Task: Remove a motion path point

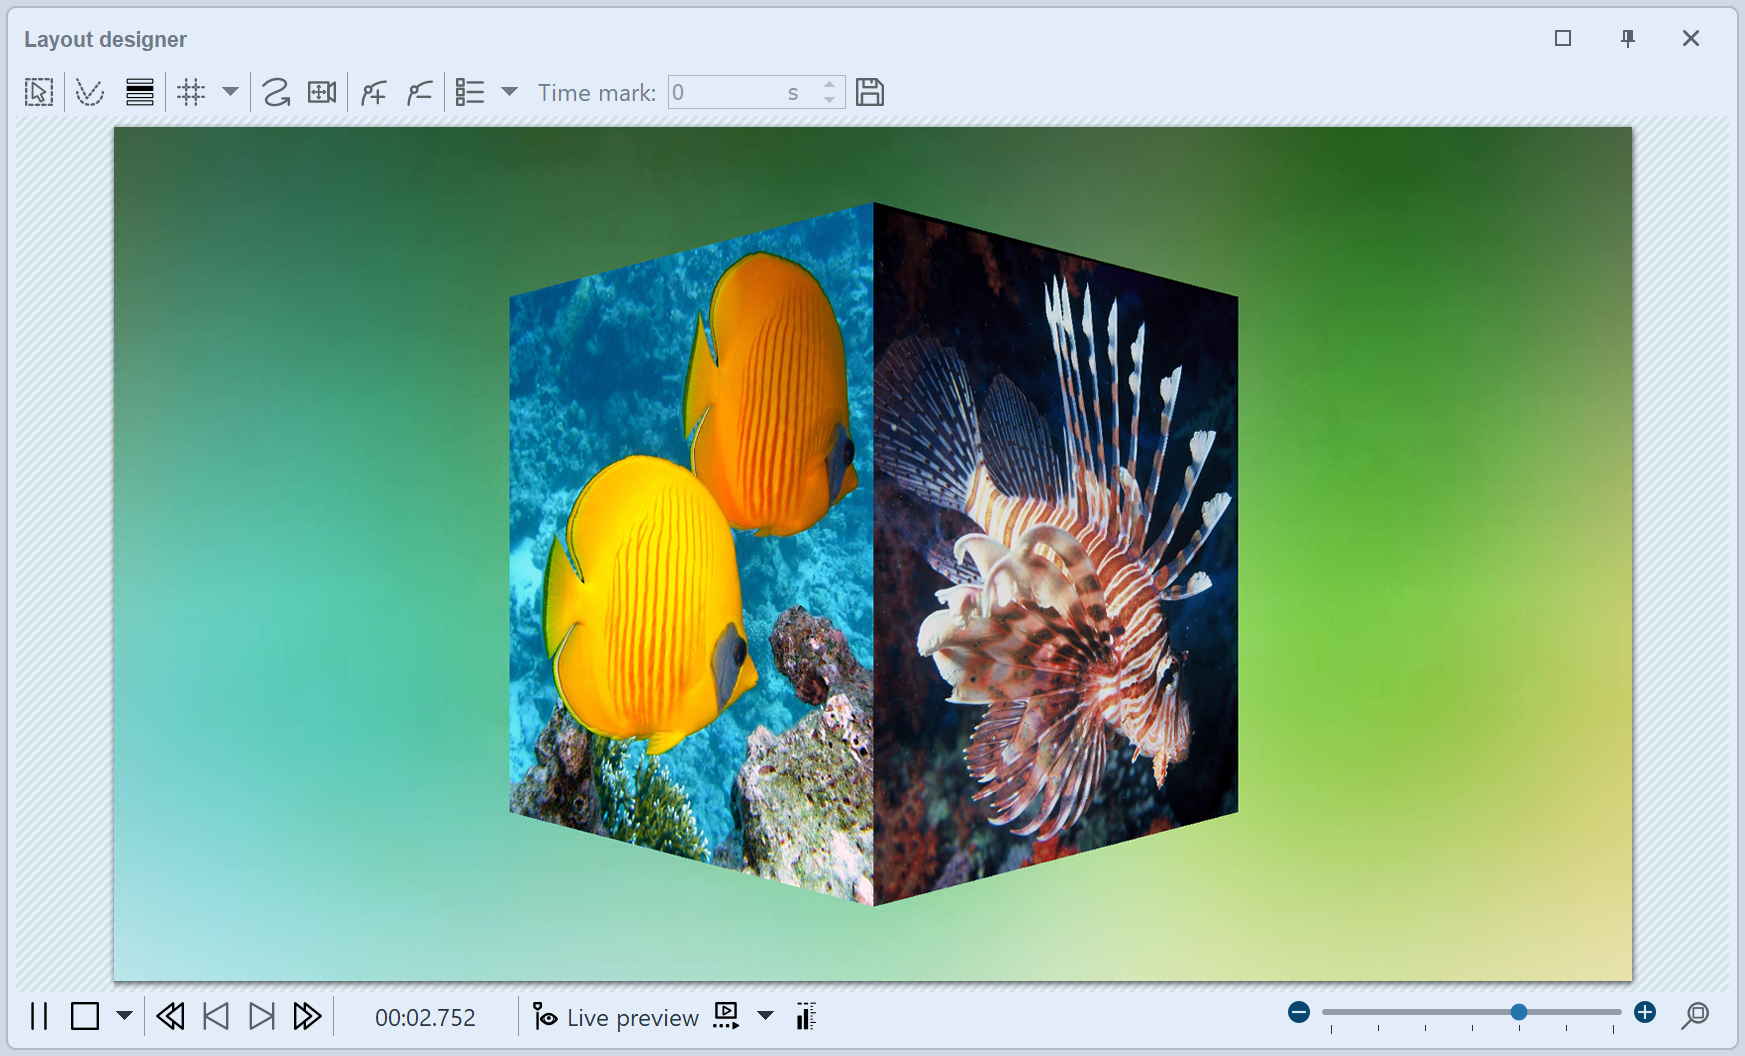Action: tap(419, 92)
